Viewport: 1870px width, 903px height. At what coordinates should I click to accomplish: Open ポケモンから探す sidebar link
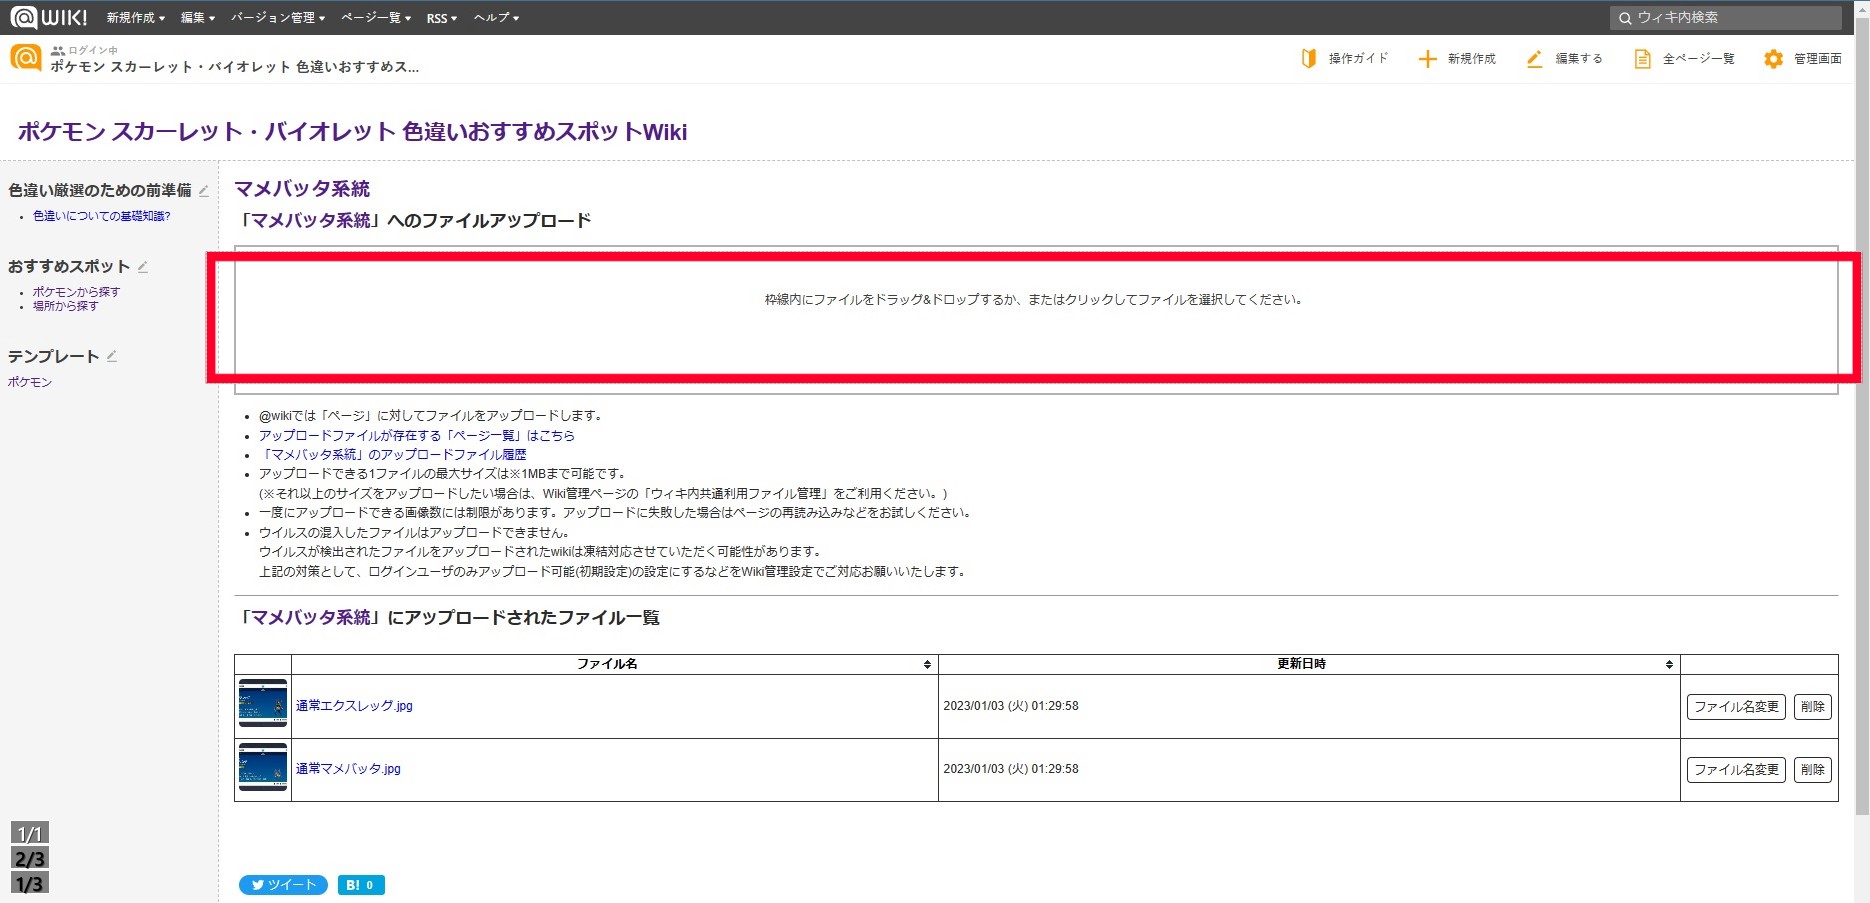coord(76,292)
